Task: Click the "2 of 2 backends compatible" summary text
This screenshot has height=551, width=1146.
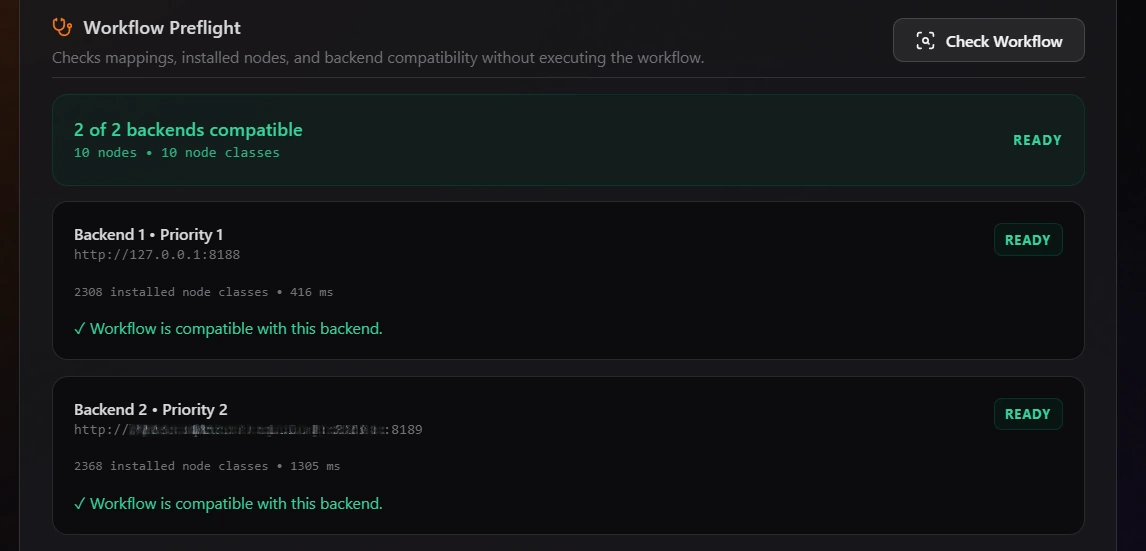Action: click(x=188, y=130)
